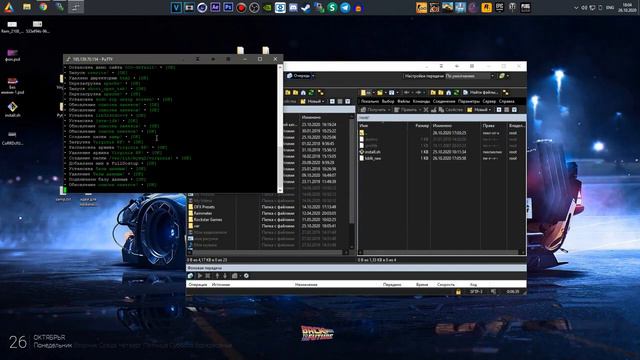Click select-all plus icon in local toolbar
The image size is (640, 360).
click(x=332, y=101)
